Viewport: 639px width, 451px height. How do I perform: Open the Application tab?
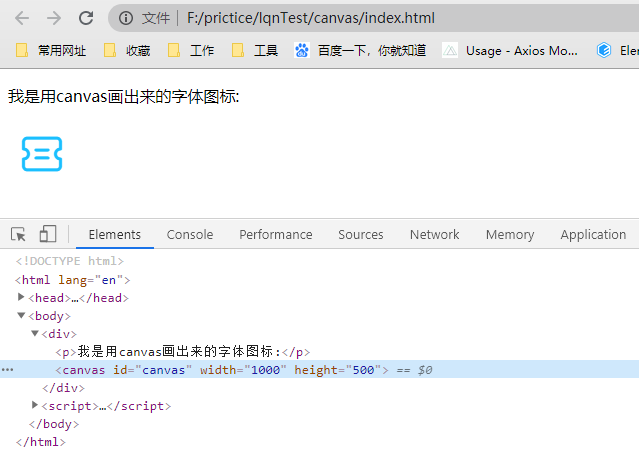593,235
